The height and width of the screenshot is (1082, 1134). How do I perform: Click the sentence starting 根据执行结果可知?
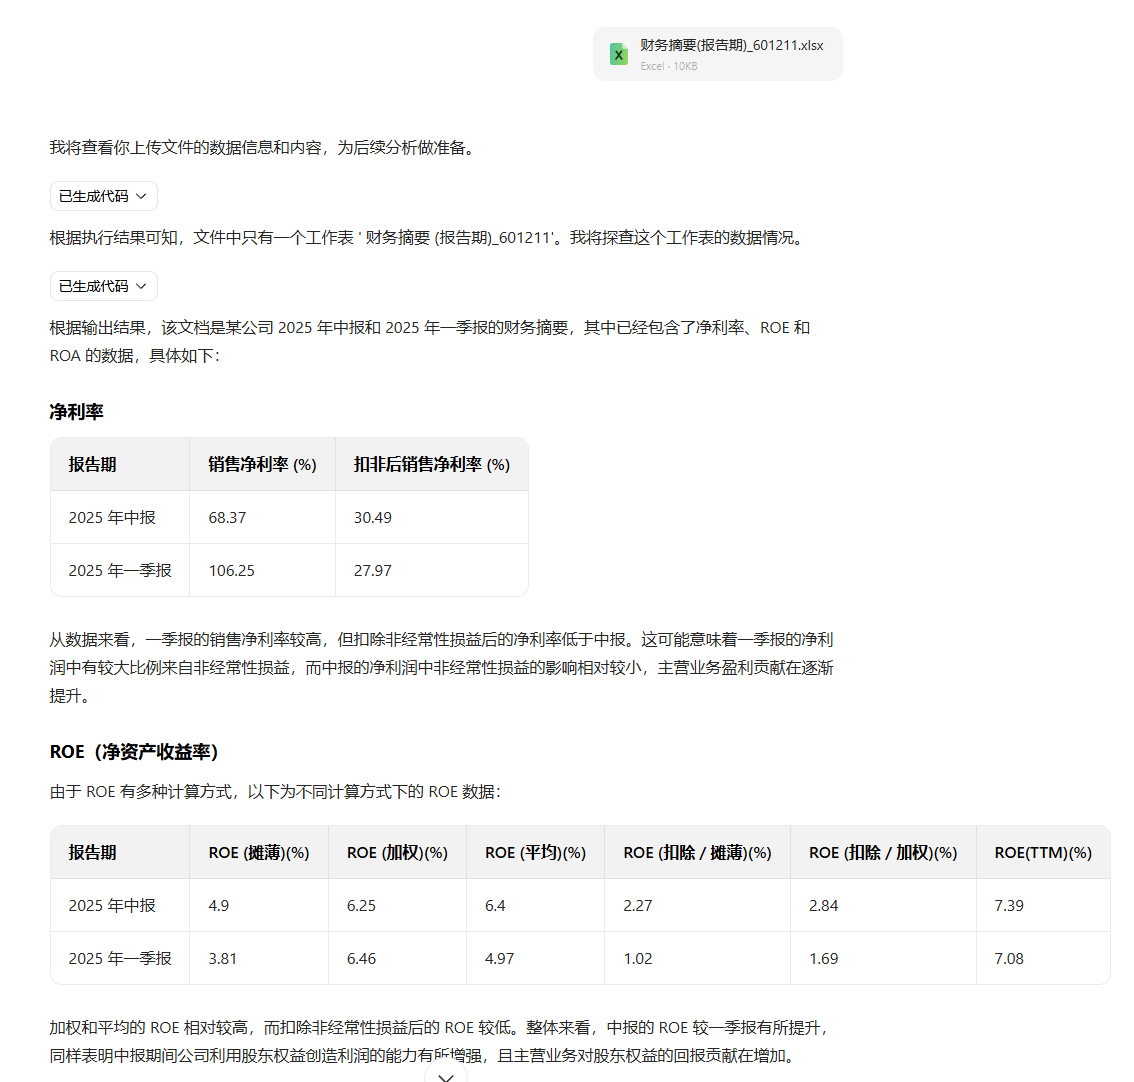point(429,237)
